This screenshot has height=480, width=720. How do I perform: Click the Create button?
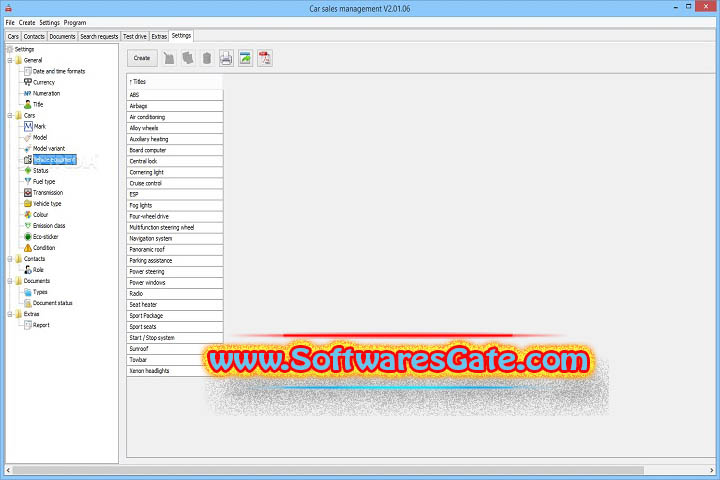pyautogui.click(x=142, y=58)
